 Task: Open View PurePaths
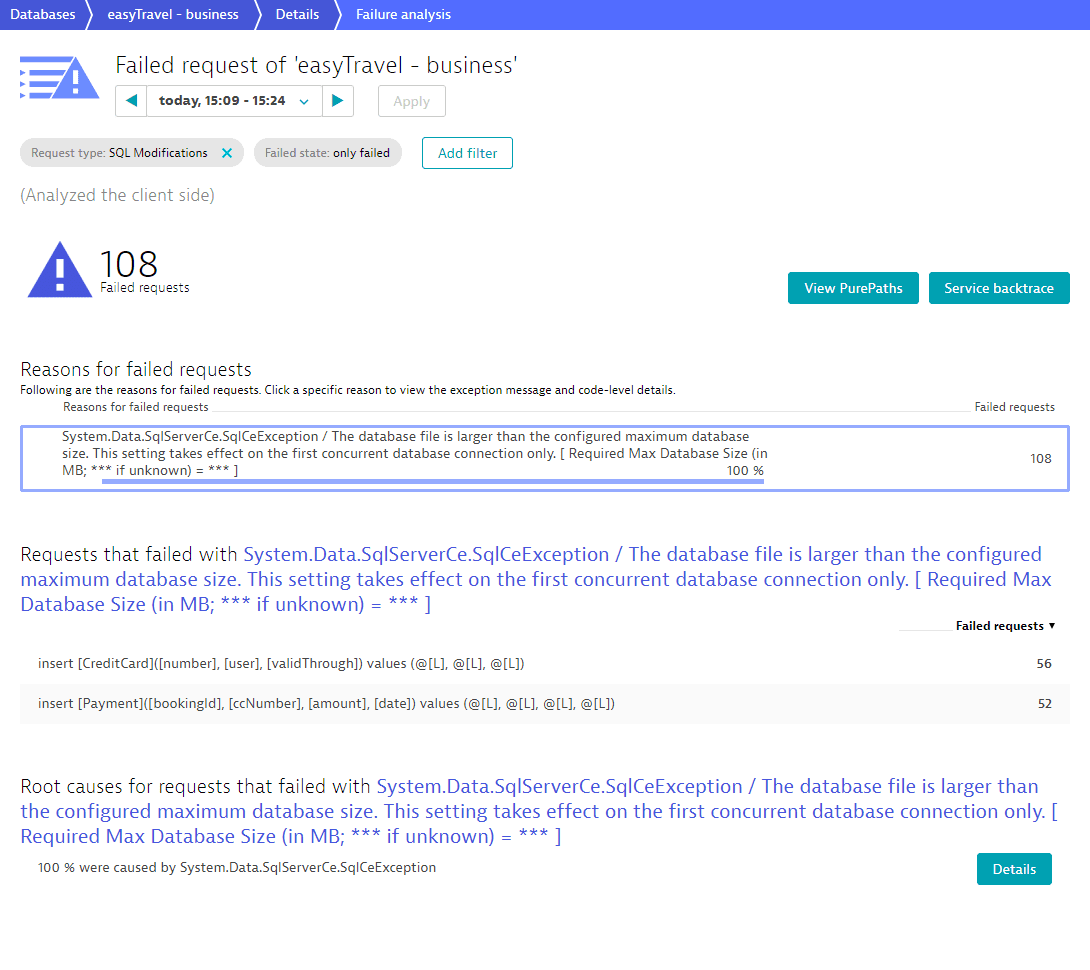(853, 288)
